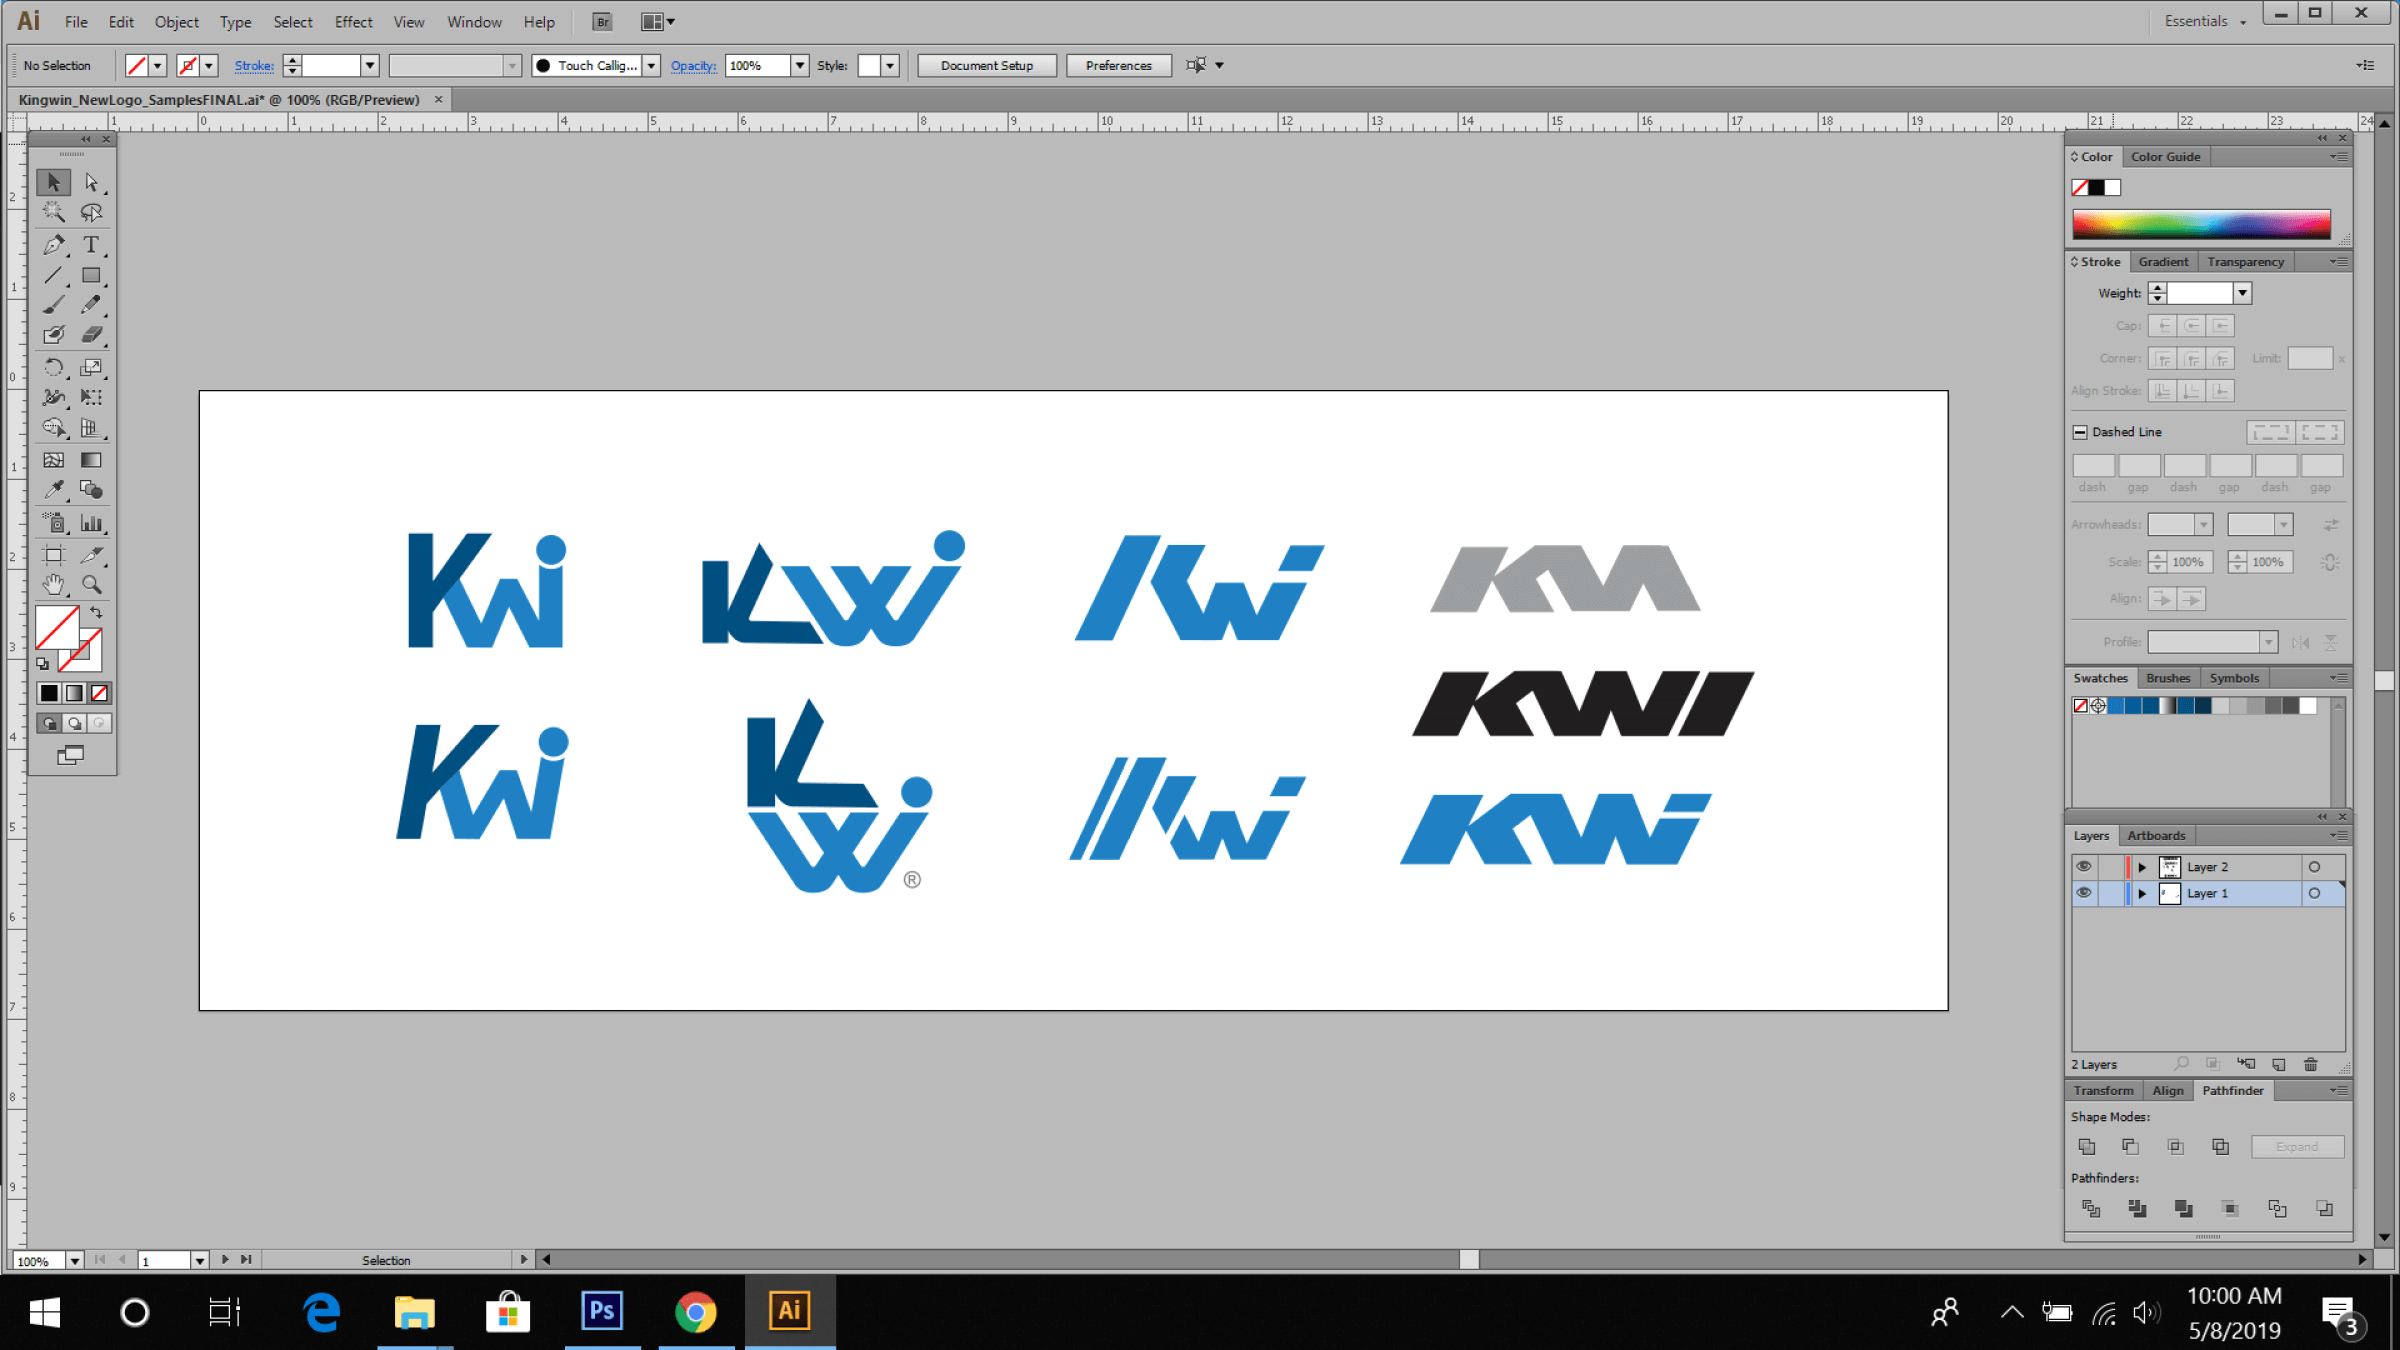Click the Unite shape mode icon
The image size is (2400, 1350).
[2087, 1146]
